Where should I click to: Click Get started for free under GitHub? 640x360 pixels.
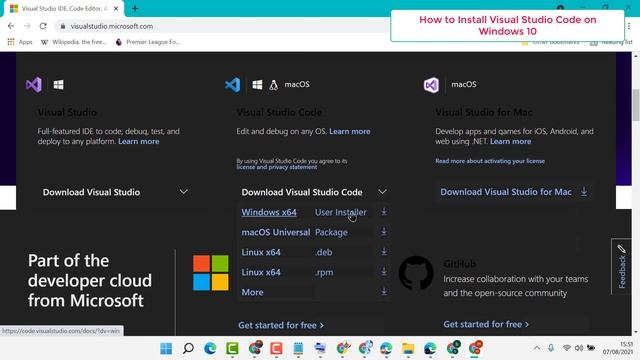[486, 324]
